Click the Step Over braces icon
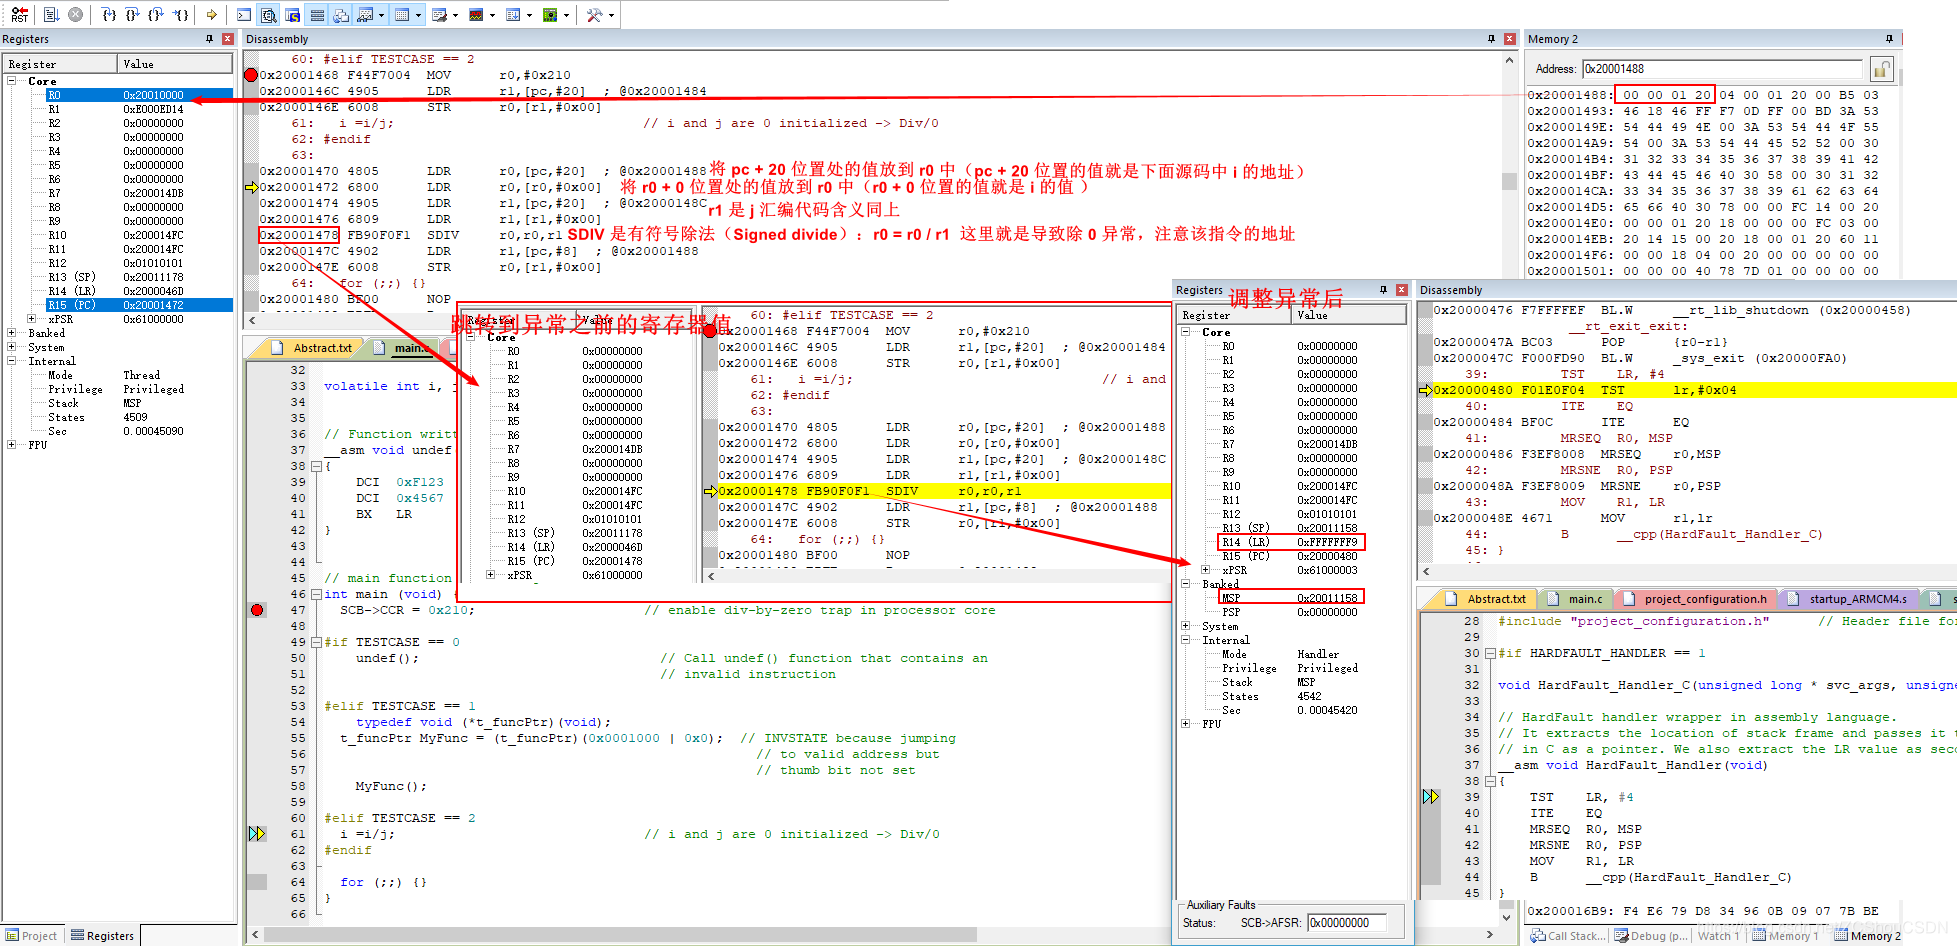 133,15
